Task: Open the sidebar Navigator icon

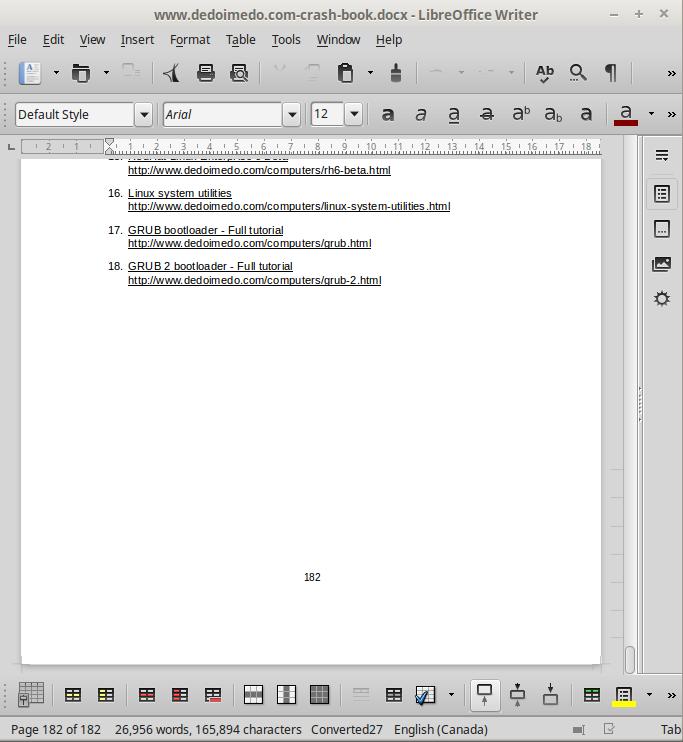Action: pyautogui.click(x=662, y=299)
